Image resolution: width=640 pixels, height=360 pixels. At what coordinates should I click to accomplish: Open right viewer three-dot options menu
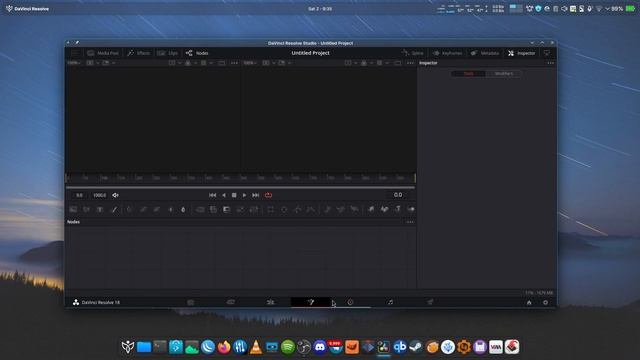coord(410,63)
